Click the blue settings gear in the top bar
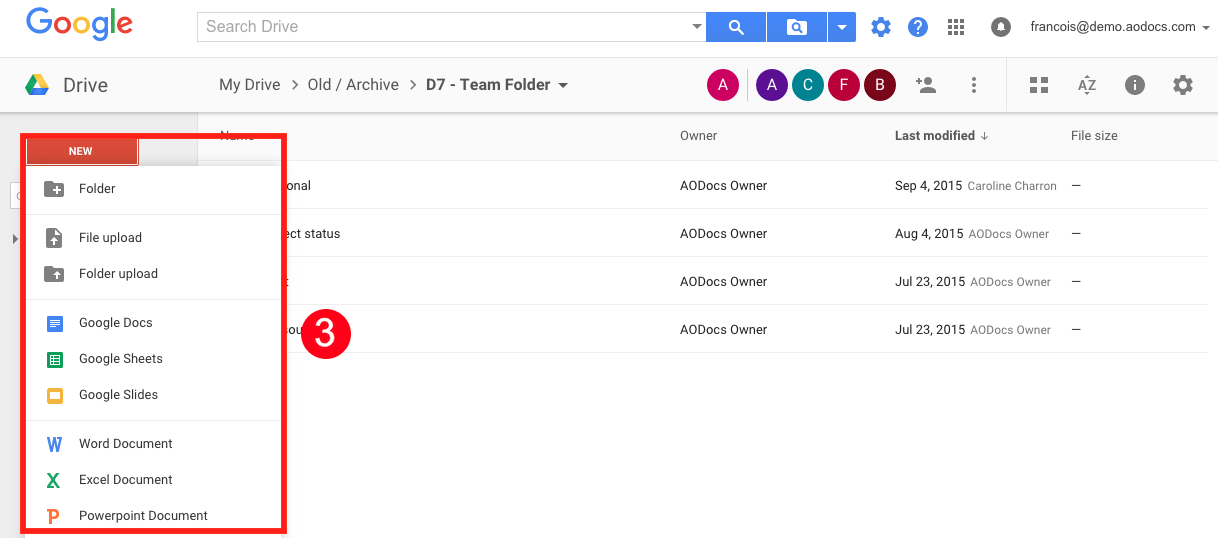The width and height of the screenshot is (1218, 538). pos(880,27)
